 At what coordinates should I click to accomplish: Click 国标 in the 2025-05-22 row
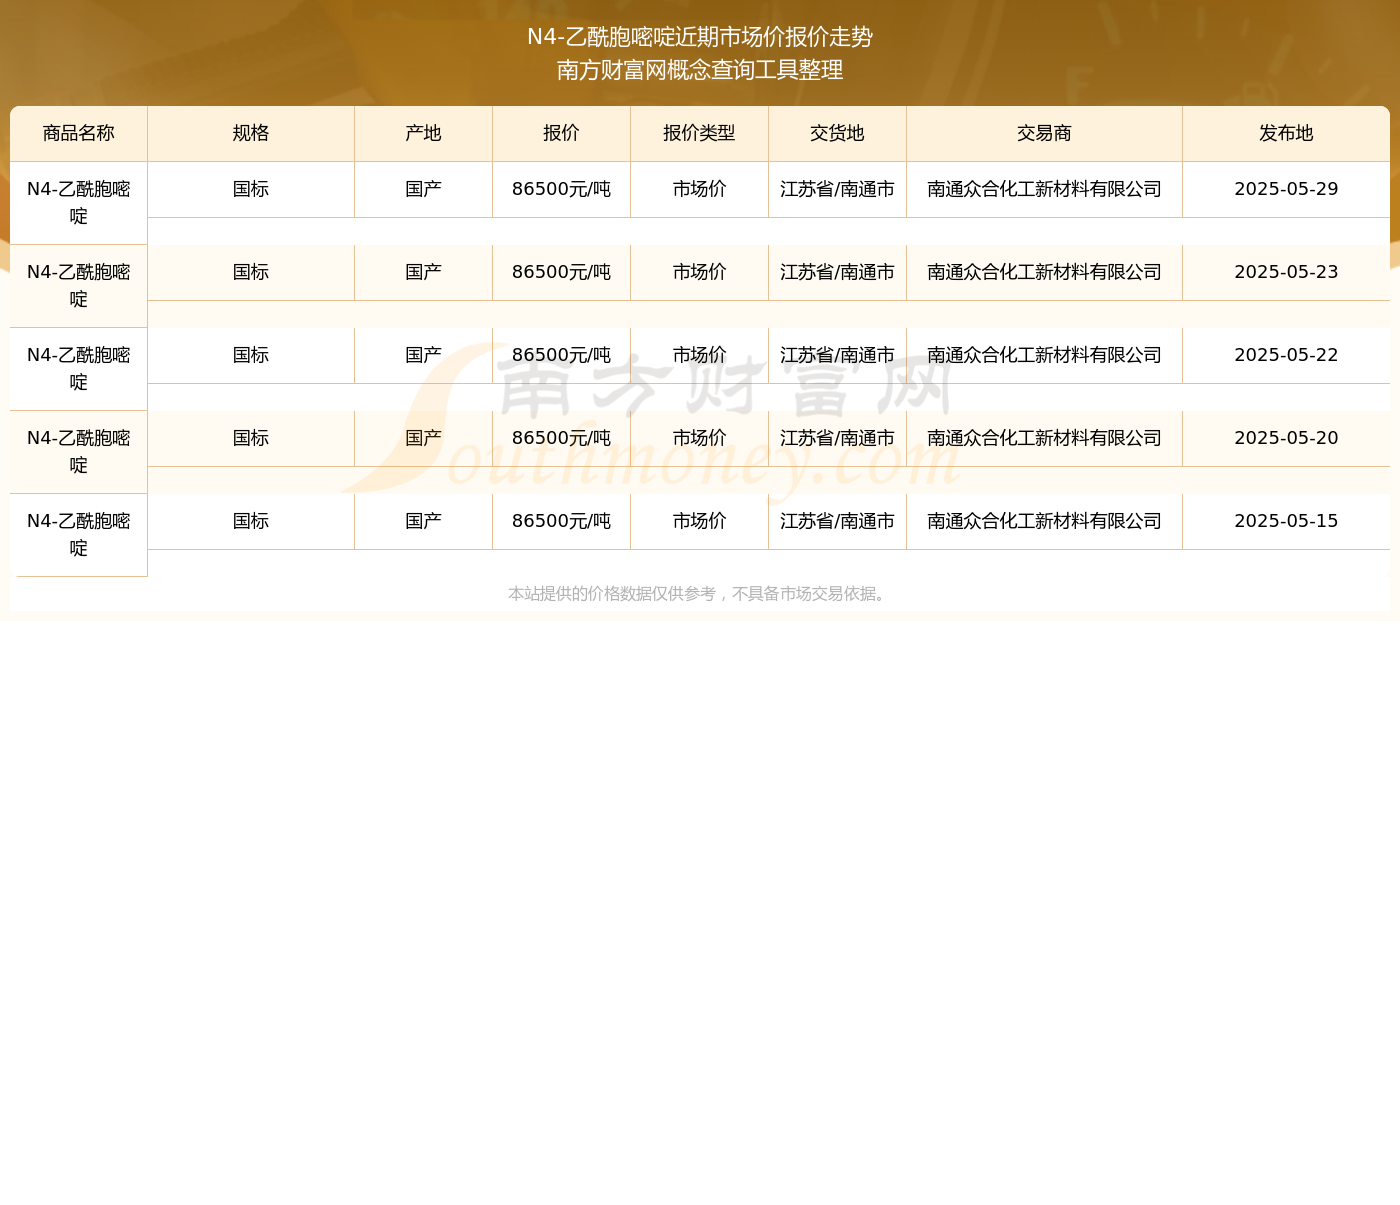(251, 355)
